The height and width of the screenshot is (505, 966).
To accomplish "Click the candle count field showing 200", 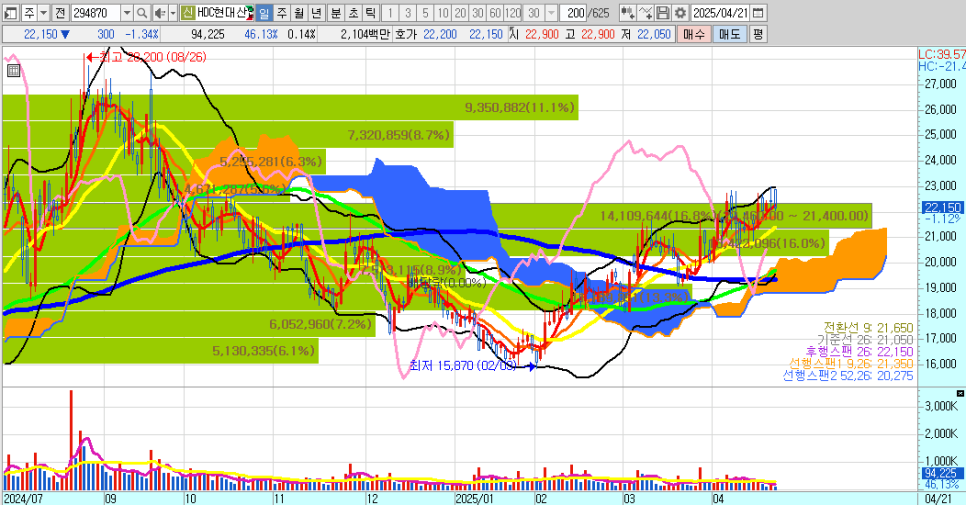I will pyautogui.click(x=574, y=12).
